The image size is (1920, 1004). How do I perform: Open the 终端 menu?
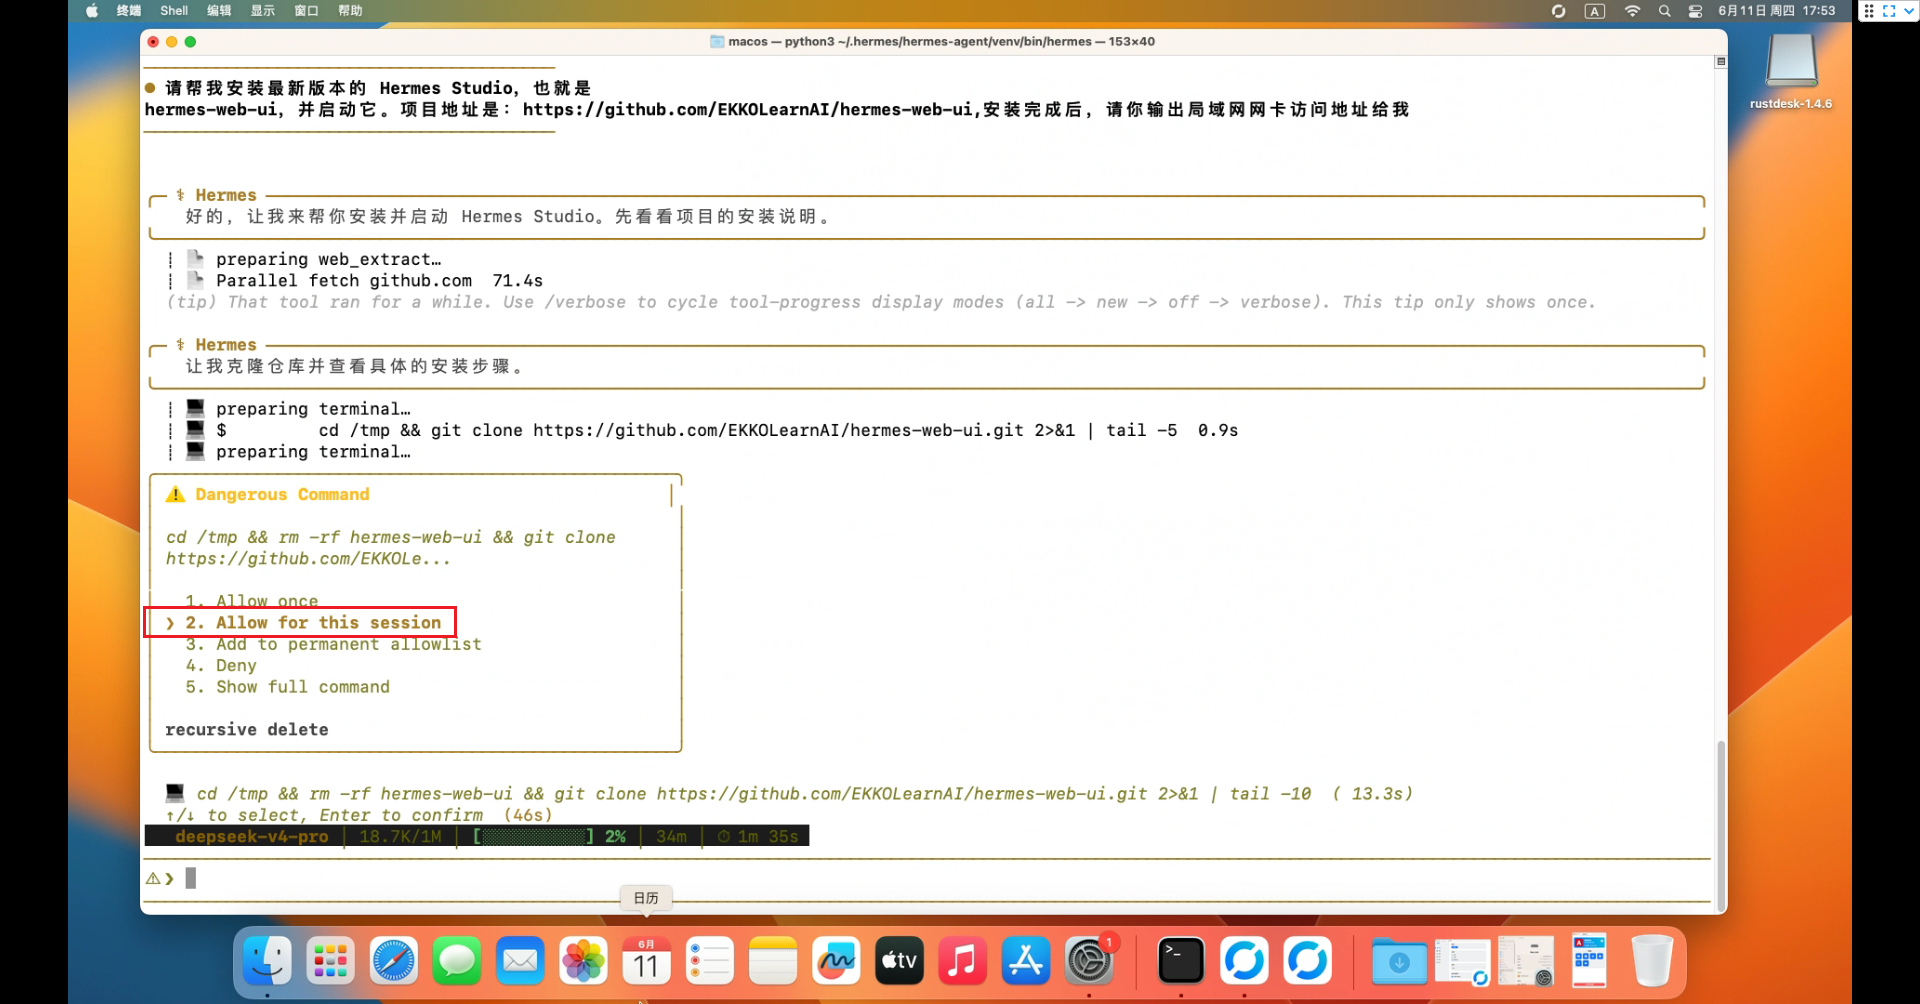point(129,11)
